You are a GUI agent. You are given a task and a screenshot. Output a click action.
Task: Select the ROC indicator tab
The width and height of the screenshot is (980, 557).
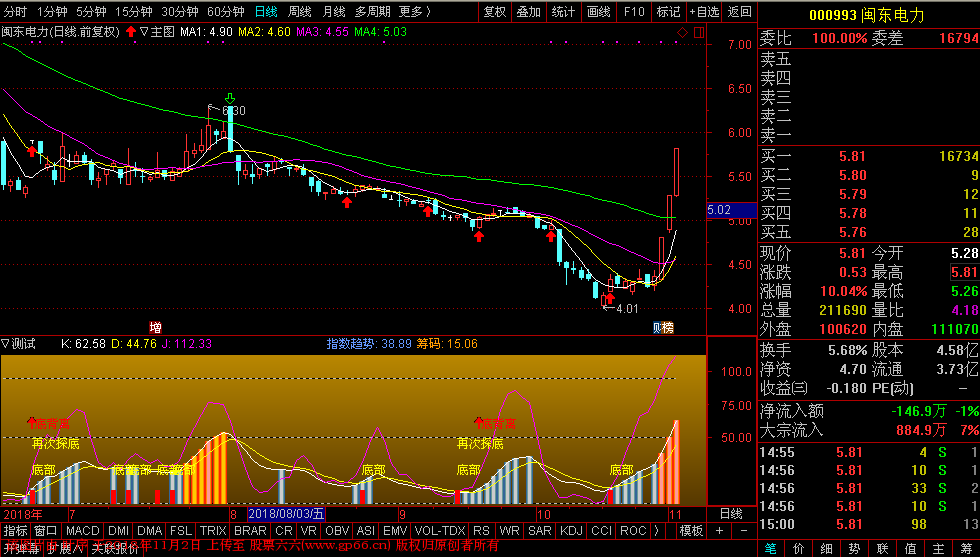pyautogui.click(x=632, y=531)
